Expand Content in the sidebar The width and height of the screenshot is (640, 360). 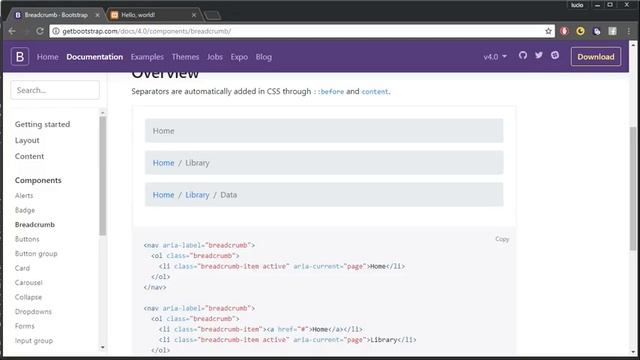point(29,156)
